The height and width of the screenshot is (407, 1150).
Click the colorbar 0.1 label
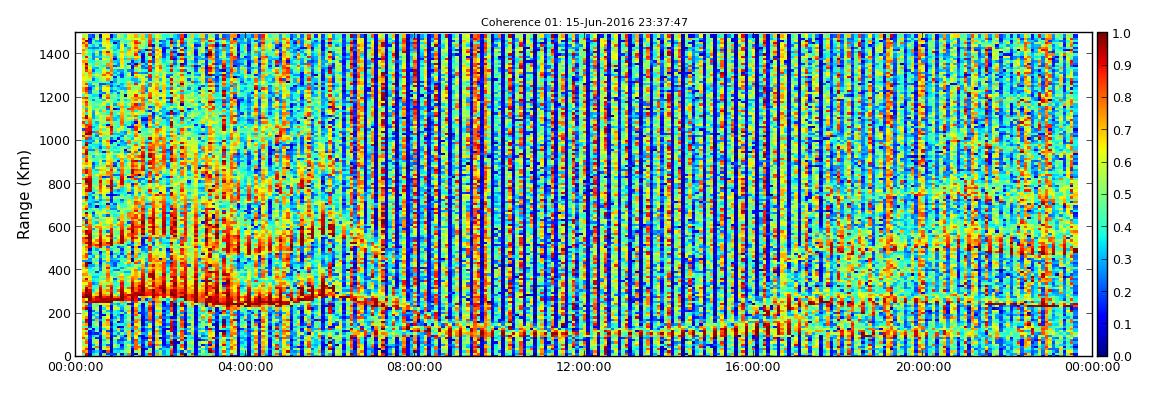(1122, 324)
